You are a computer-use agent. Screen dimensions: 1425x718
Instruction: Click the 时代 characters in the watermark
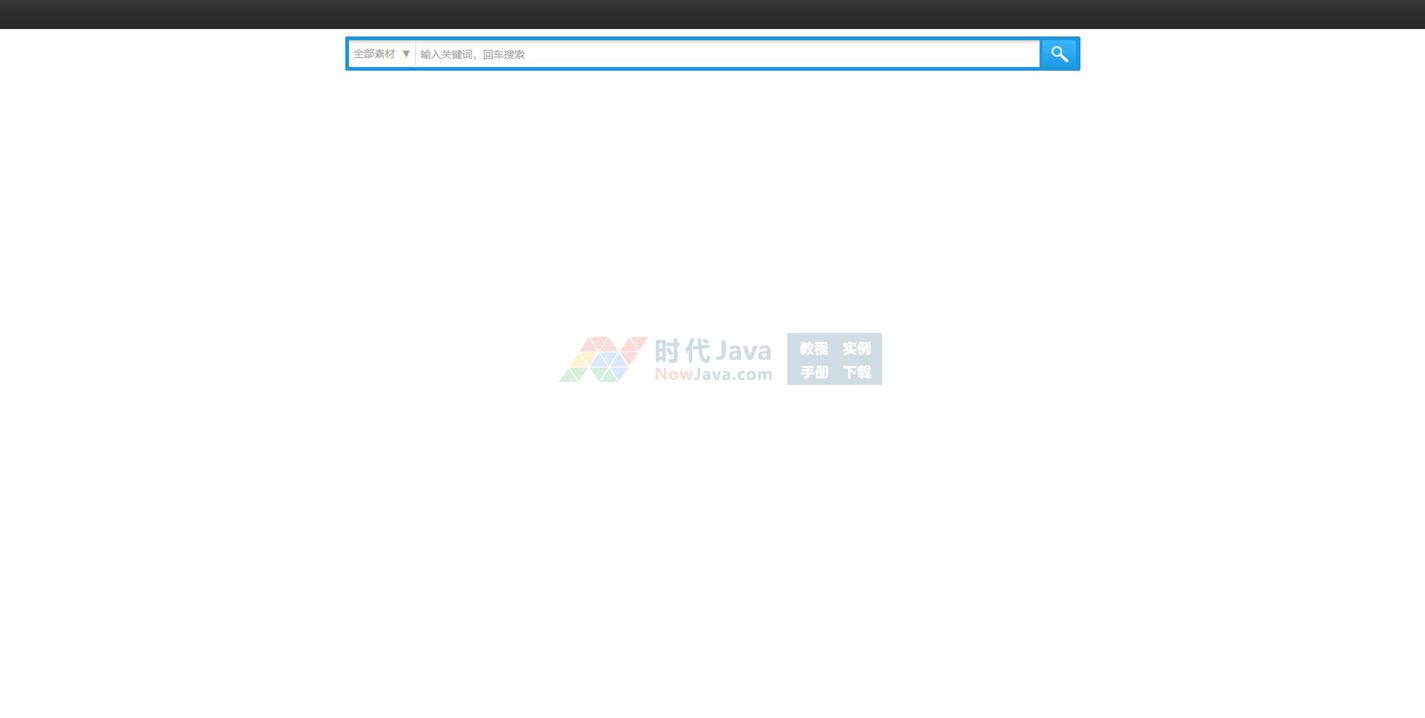tap(682, 351)
